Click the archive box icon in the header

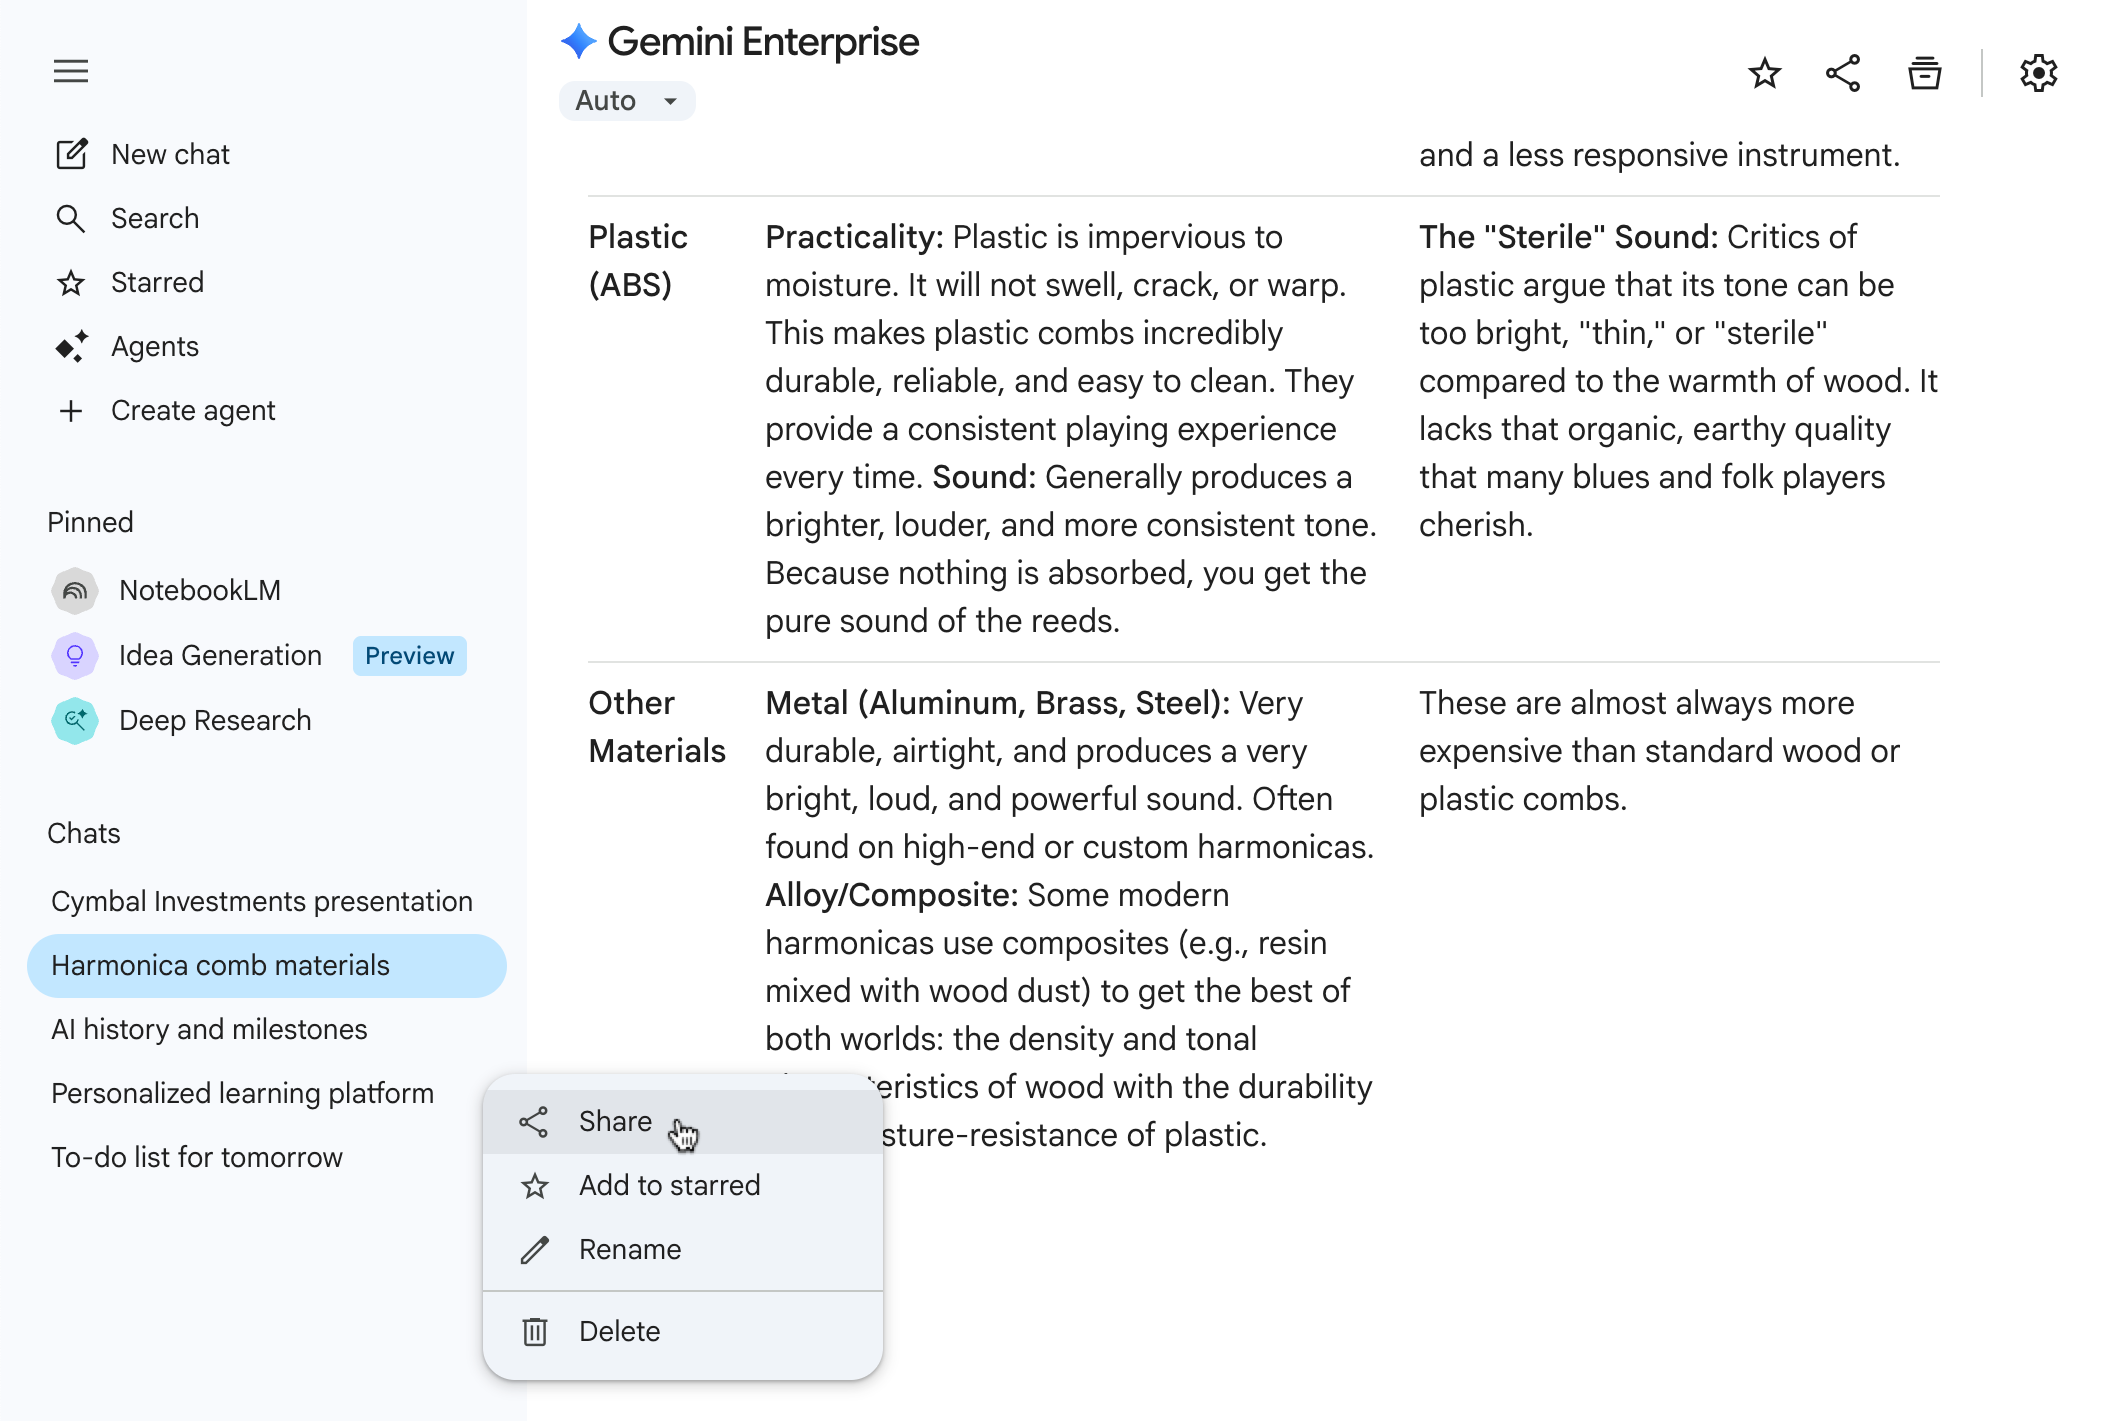1924,73
